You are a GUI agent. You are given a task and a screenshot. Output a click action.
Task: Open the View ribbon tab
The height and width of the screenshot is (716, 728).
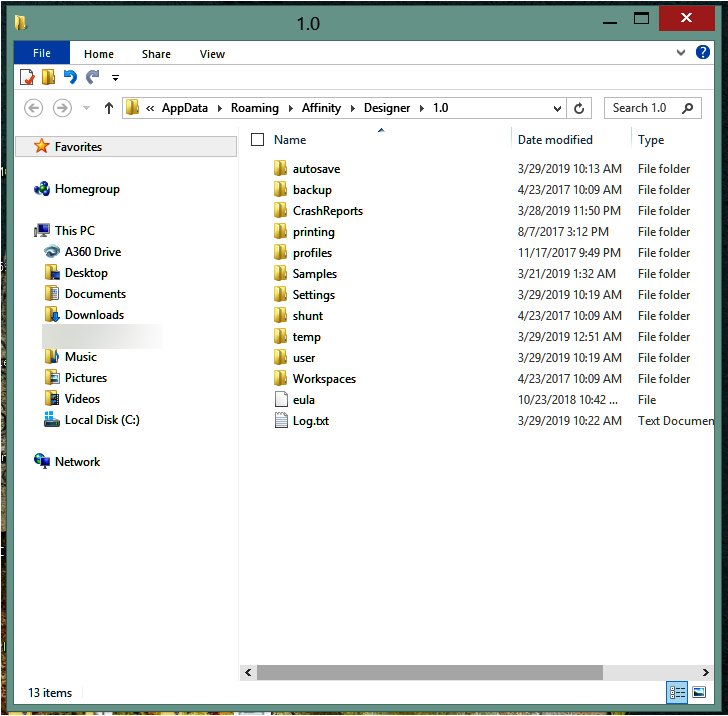[212, 54]
